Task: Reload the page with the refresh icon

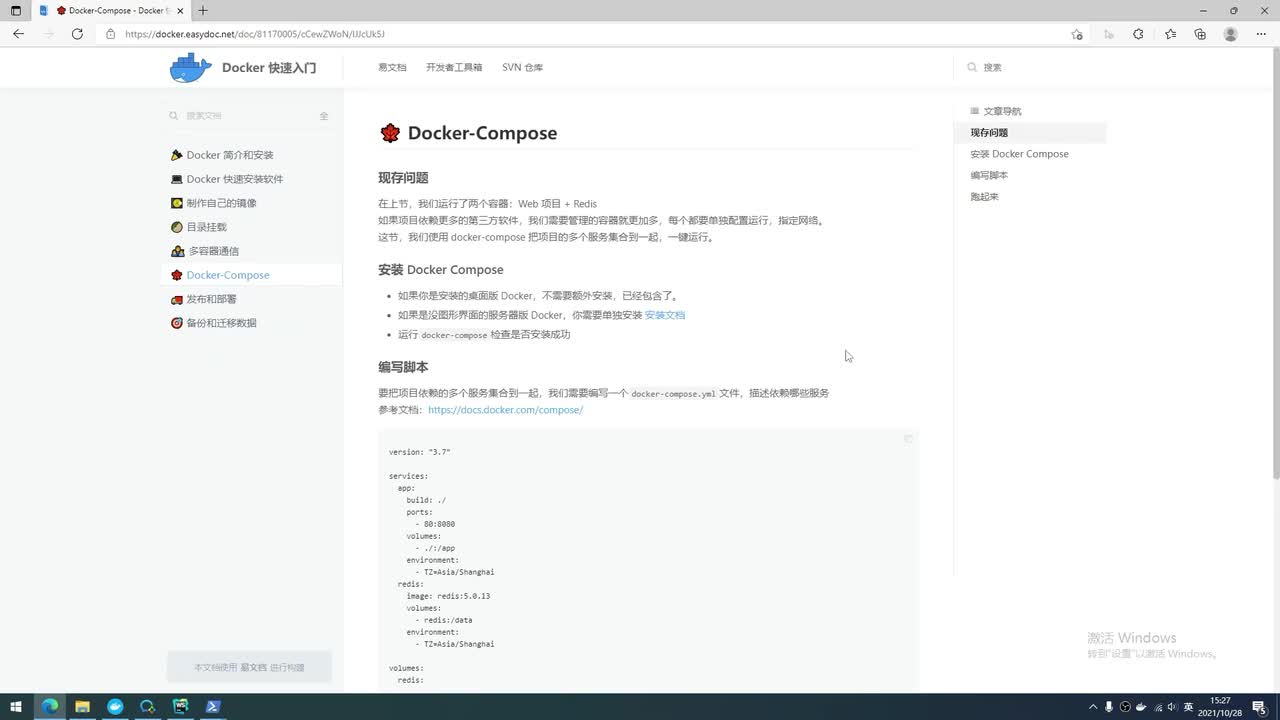Action: pos(77,34)
